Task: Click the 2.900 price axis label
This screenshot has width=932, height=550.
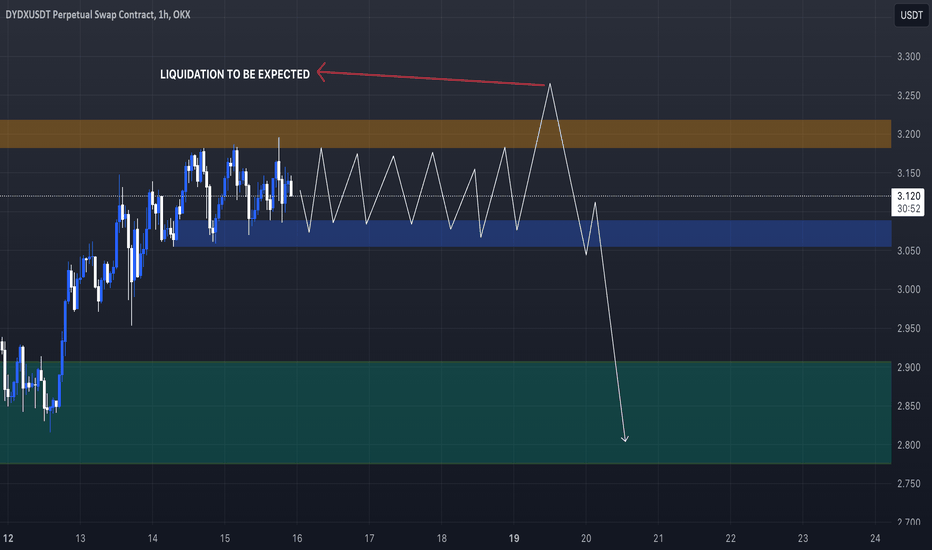Action: pyautogui.click(x=909, y=367)
